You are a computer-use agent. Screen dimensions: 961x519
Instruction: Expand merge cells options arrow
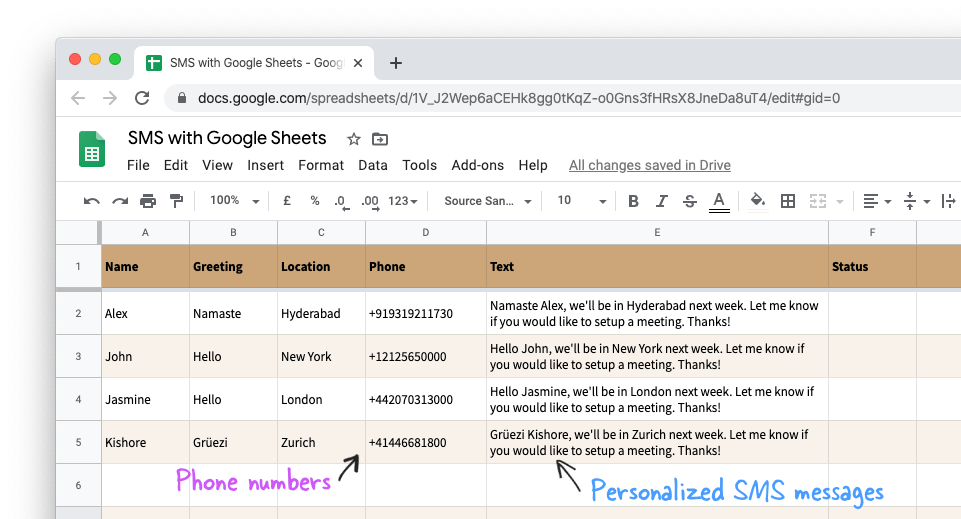pos(840,201)
